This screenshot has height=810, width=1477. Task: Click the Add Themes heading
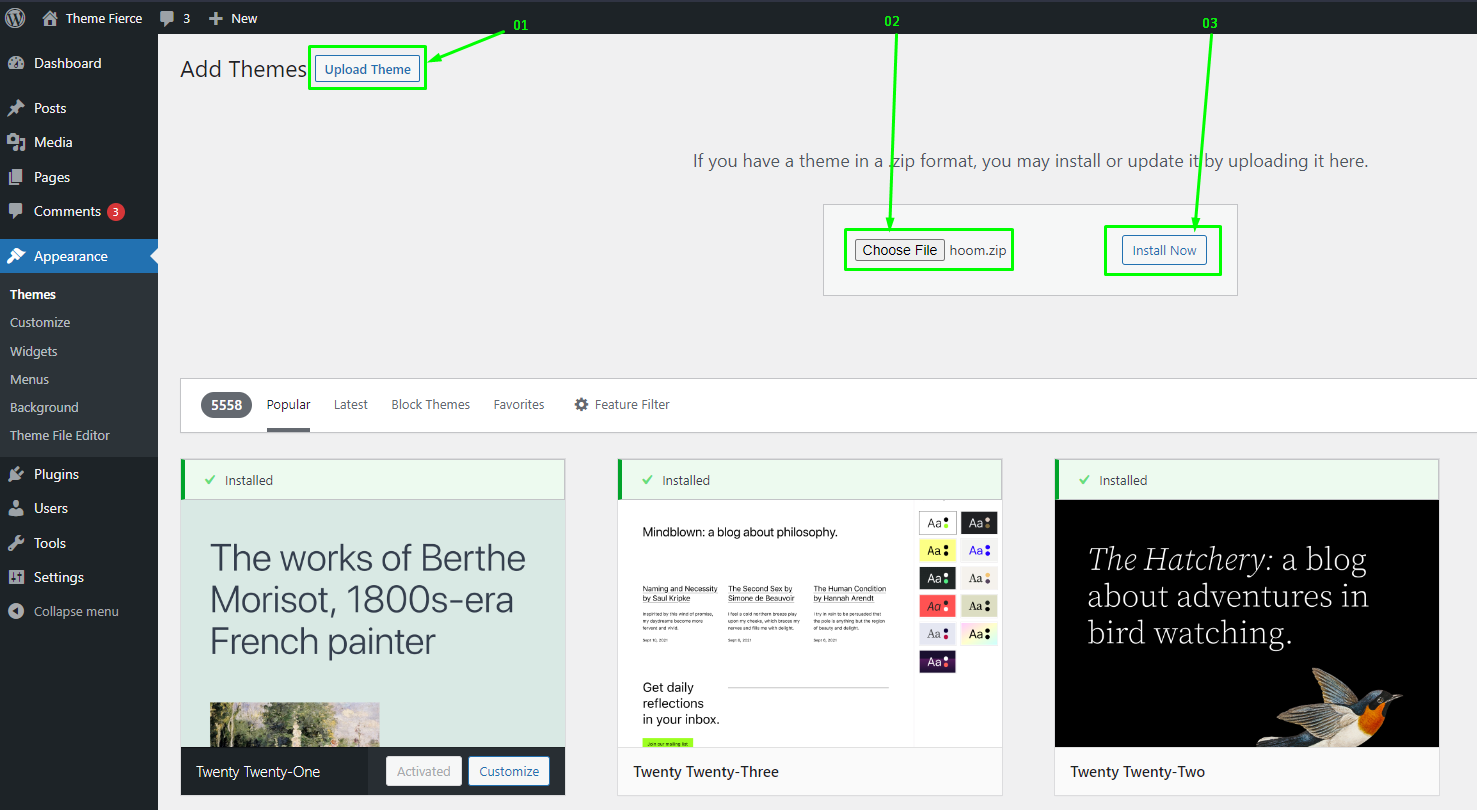click(x=243, y=69)
